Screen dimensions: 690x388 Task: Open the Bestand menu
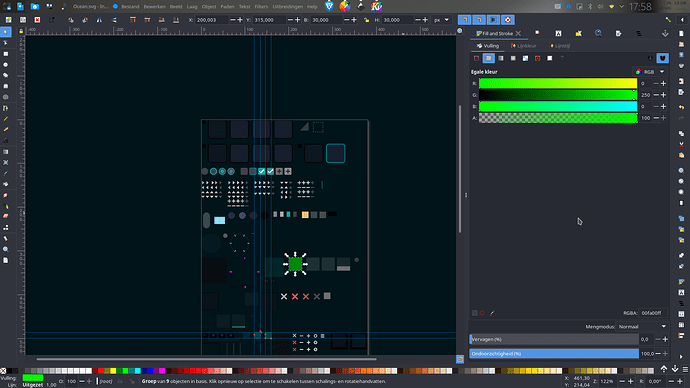point(130,7)
